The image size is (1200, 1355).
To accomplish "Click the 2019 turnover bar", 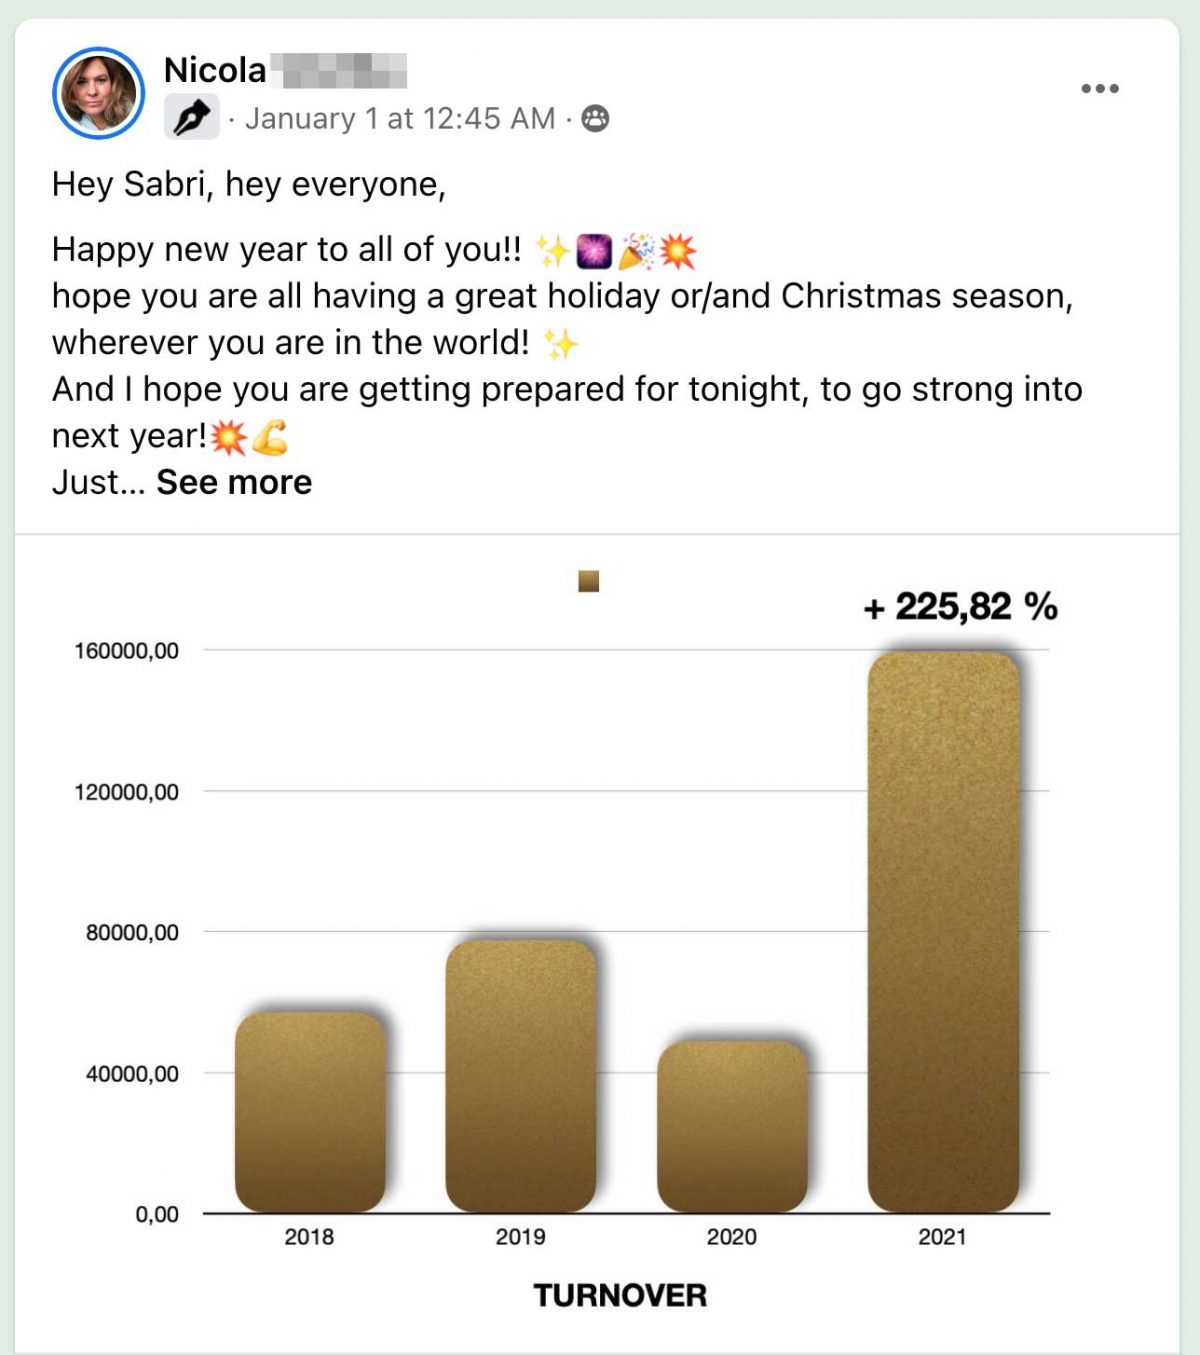I will 520,1076.
